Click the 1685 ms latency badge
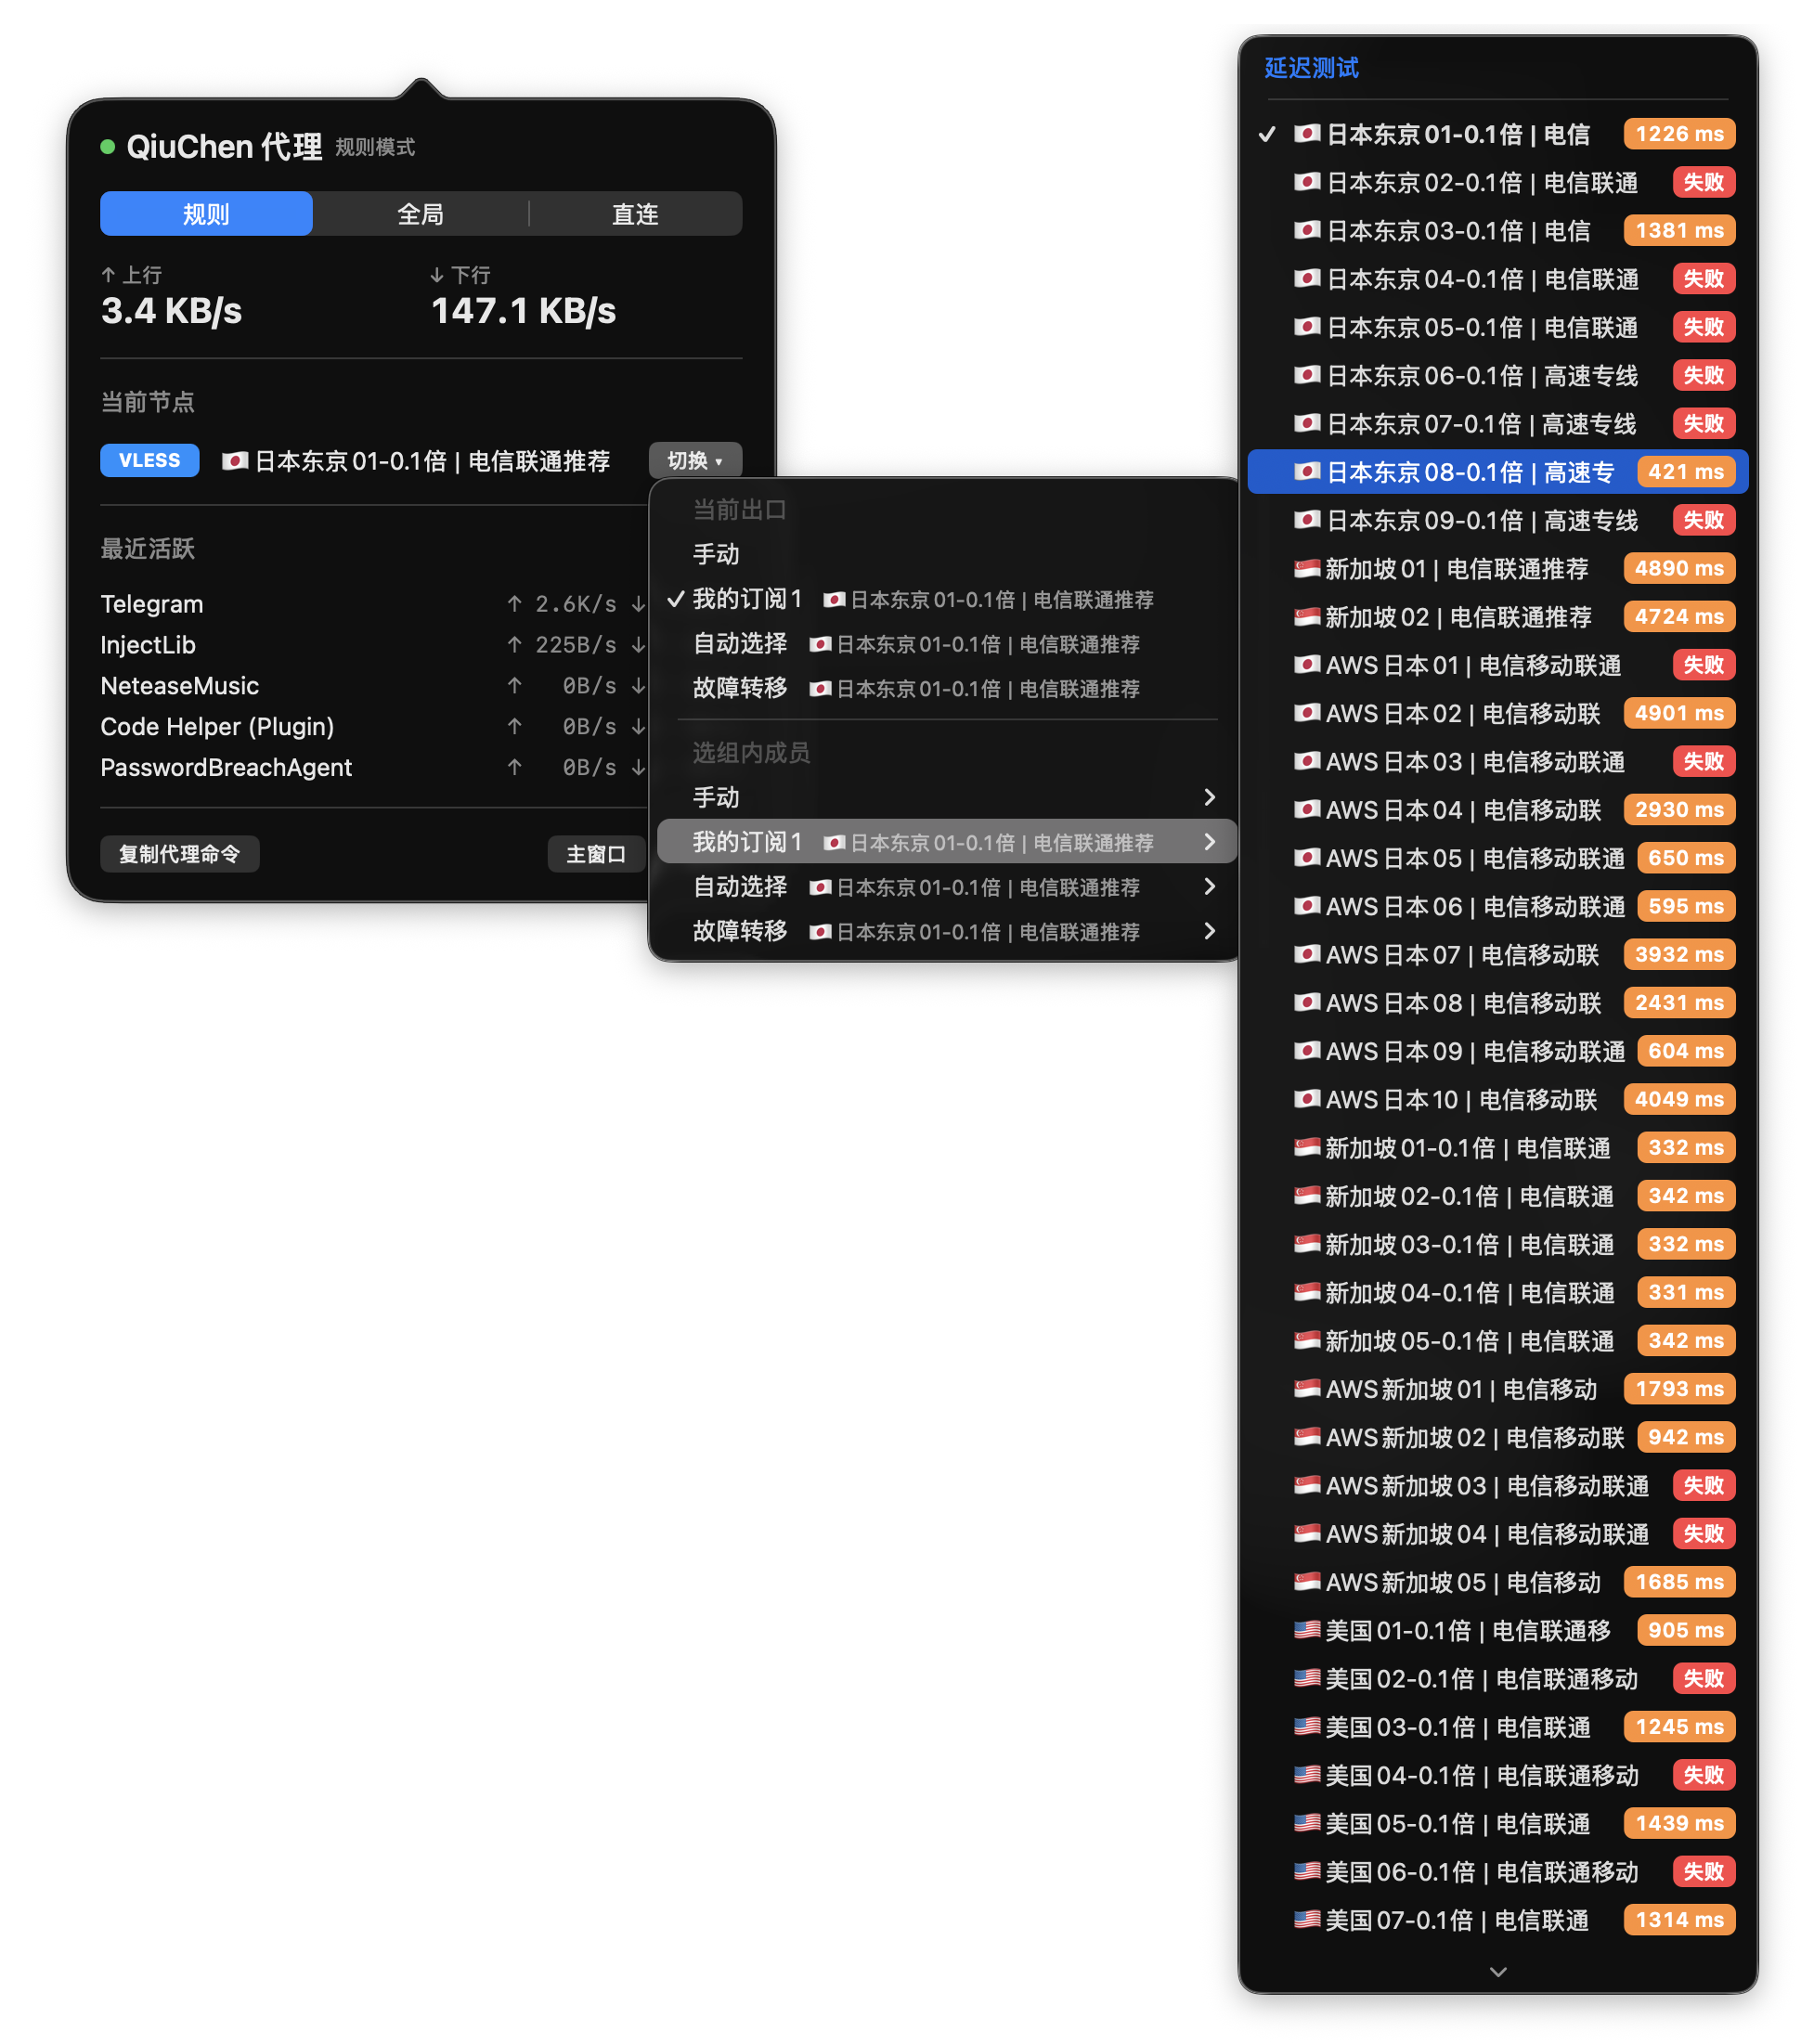 click(1679, 1582)
